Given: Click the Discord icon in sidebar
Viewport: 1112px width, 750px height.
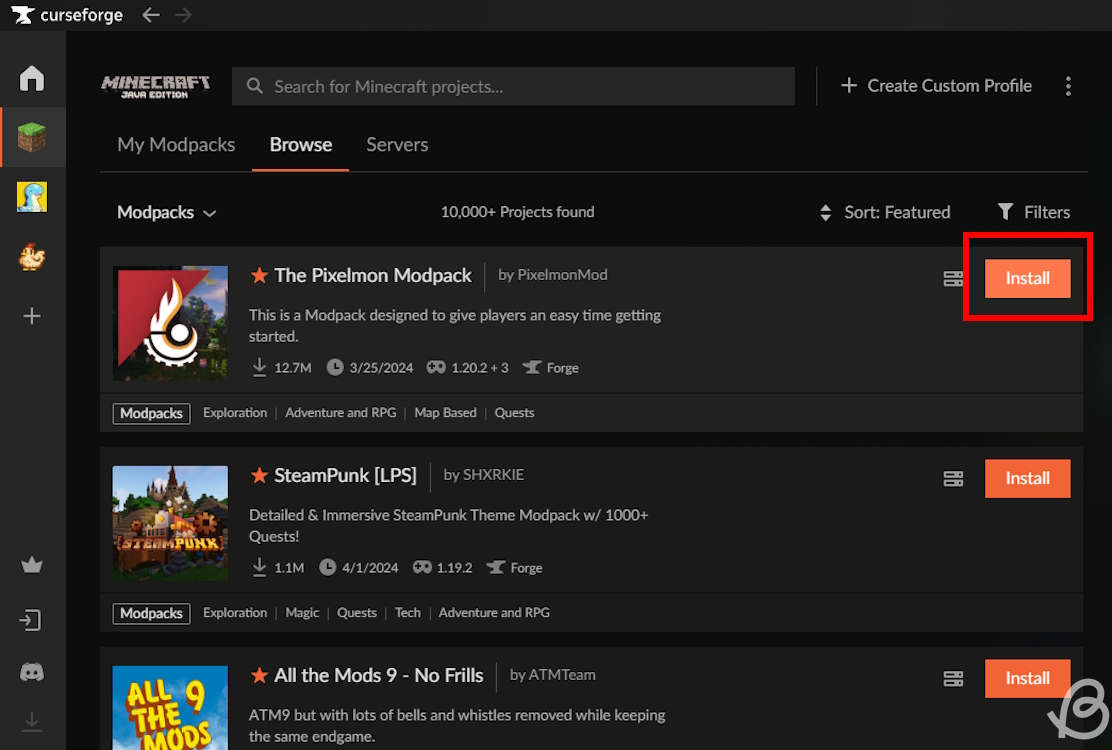Looking at the screenshot, I should point(32,672).
